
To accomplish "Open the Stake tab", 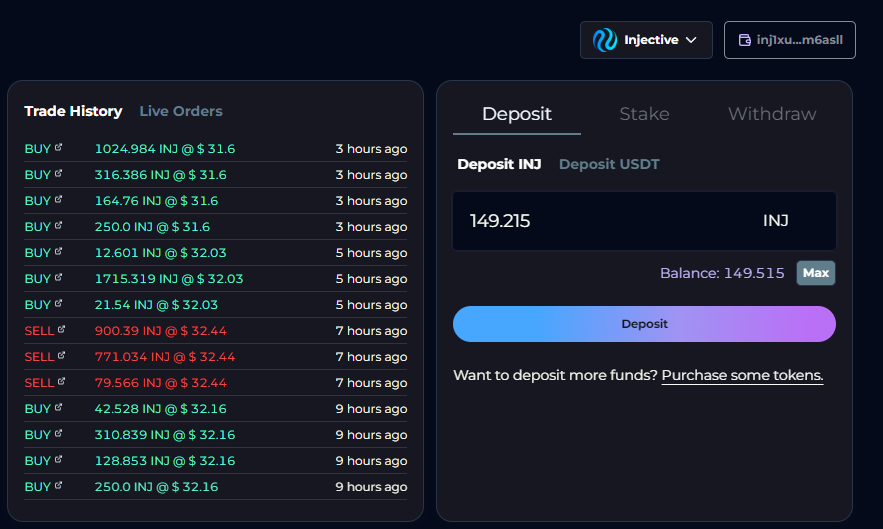I will point(644,114).
